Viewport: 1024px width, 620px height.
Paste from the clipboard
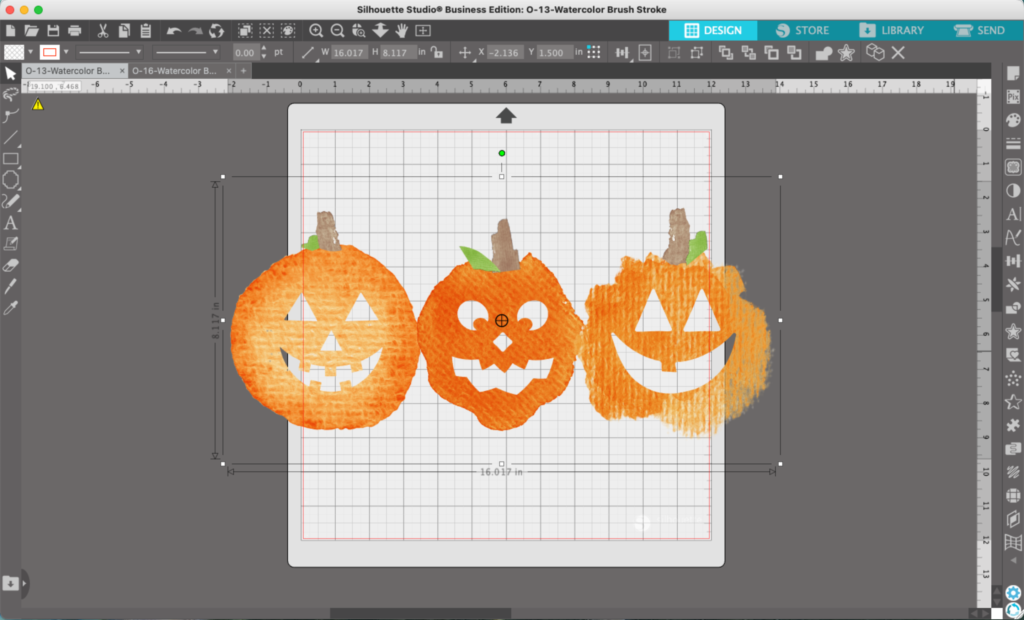(x=146, y=31)
